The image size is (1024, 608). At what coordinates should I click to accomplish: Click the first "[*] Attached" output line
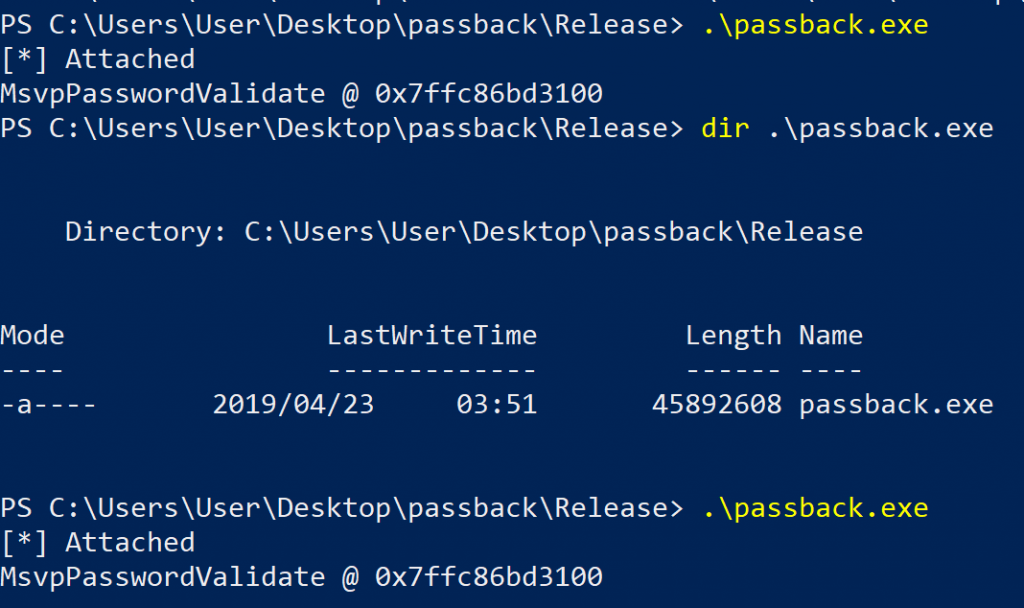click(x=97, y=60)
